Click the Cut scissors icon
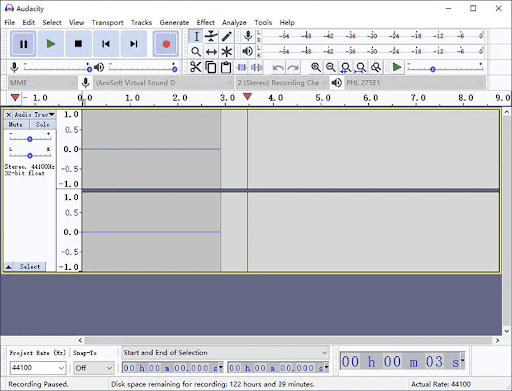Image resolution: width=512 pixels, height=391 pixels. pos(196,67)
